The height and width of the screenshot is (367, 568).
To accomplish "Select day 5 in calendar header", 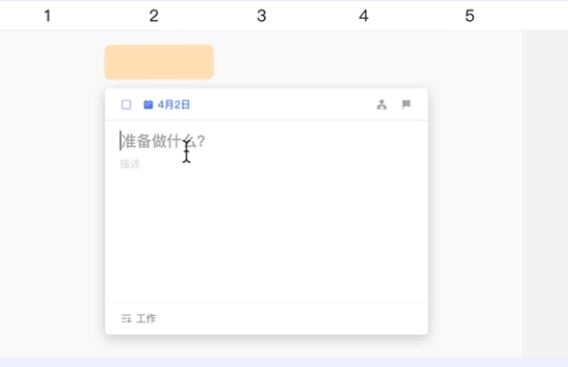I will (x=470, y=16).
